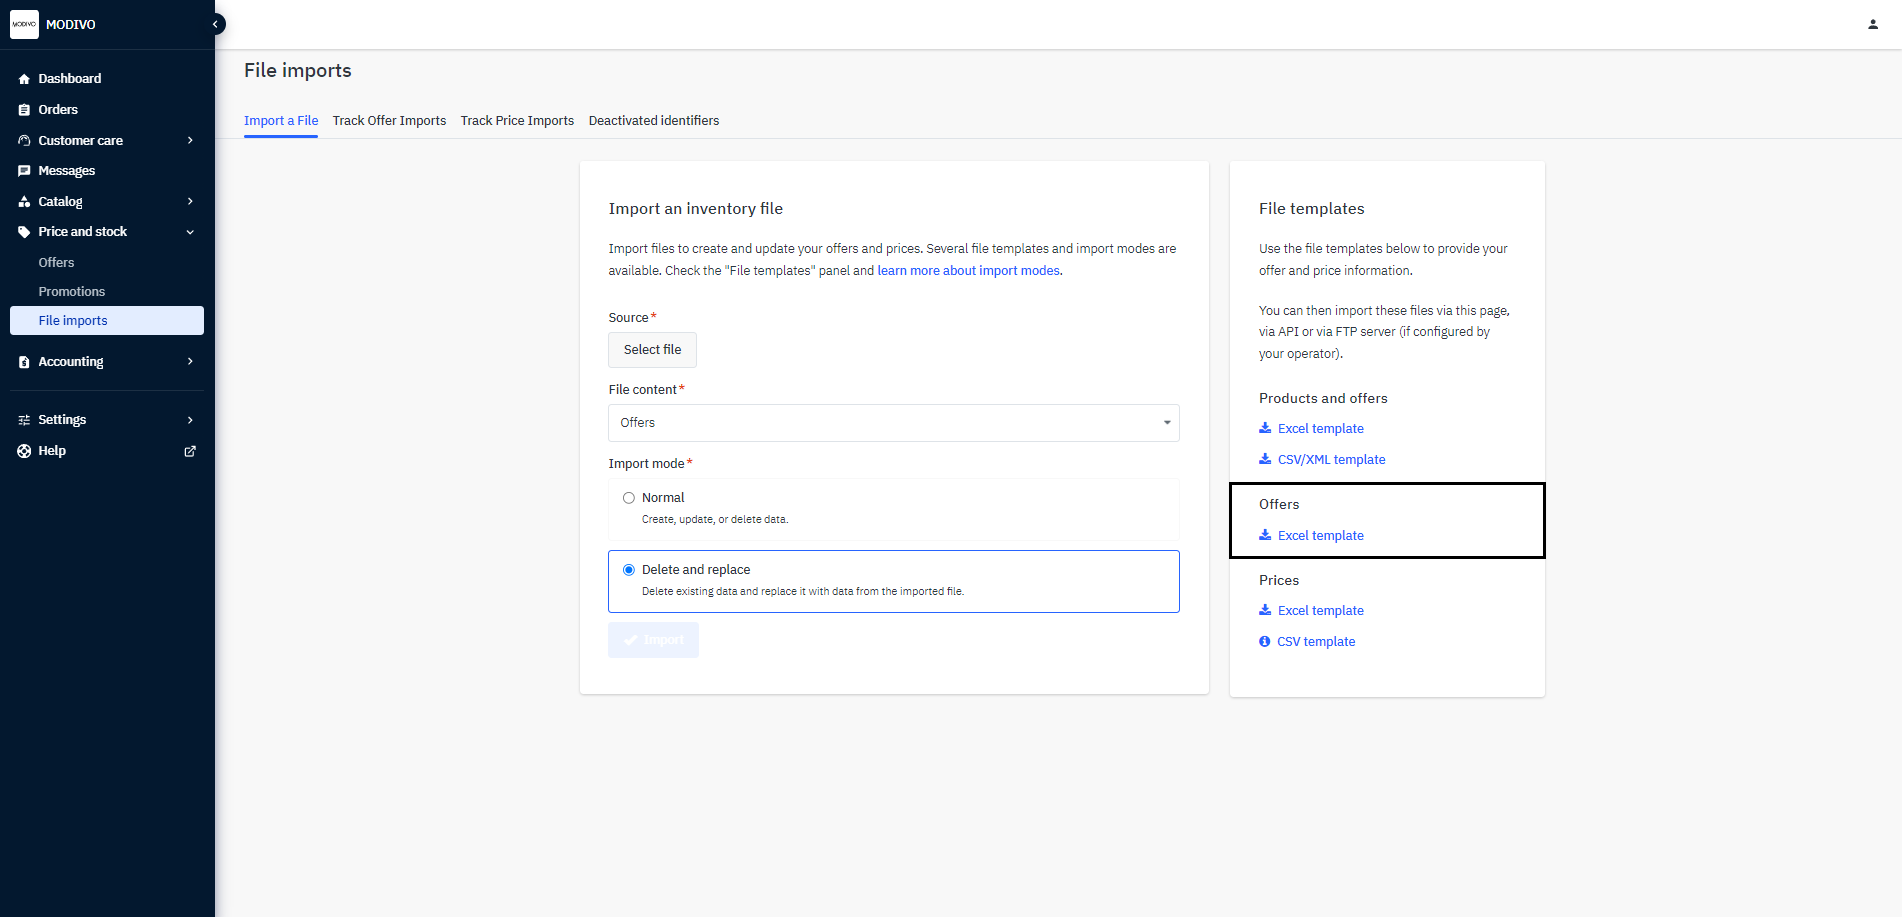Expand the Catalog submenu chevron
The image size is (1902, 917).
[x=190, y=202]
